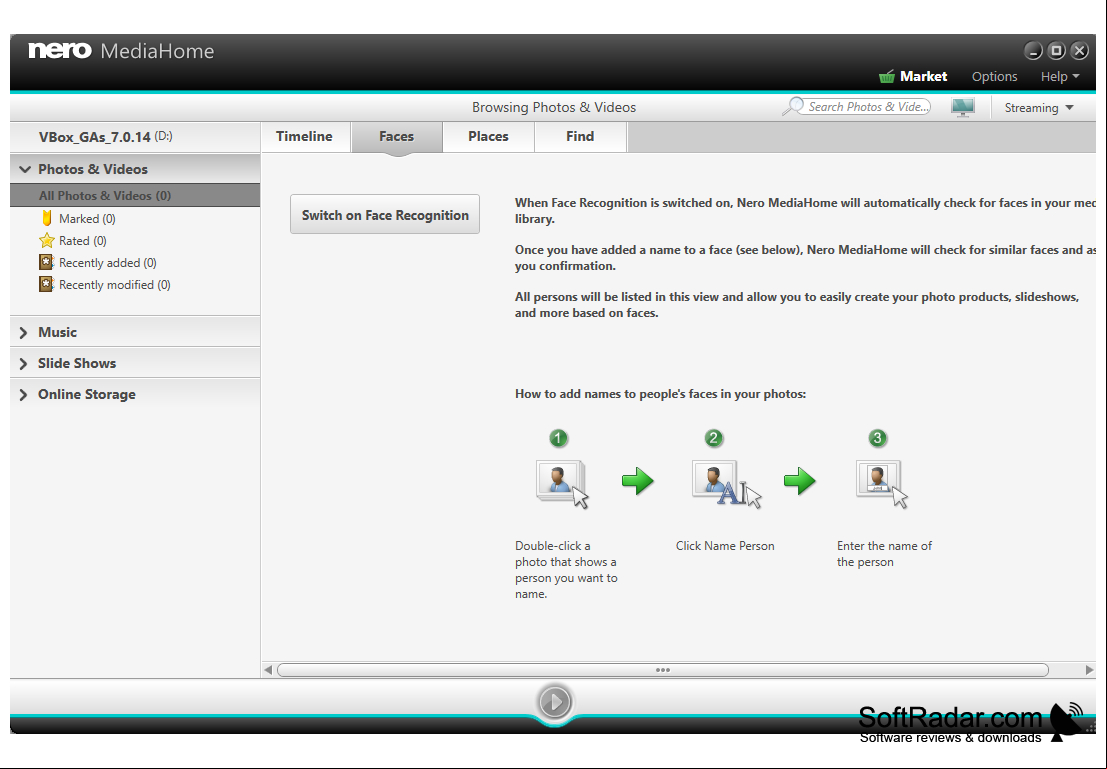Image resolution: width=1107 pixels, height=769 pixels.
Task: Switch to the Timeline tab
Action: pos(304,136)
